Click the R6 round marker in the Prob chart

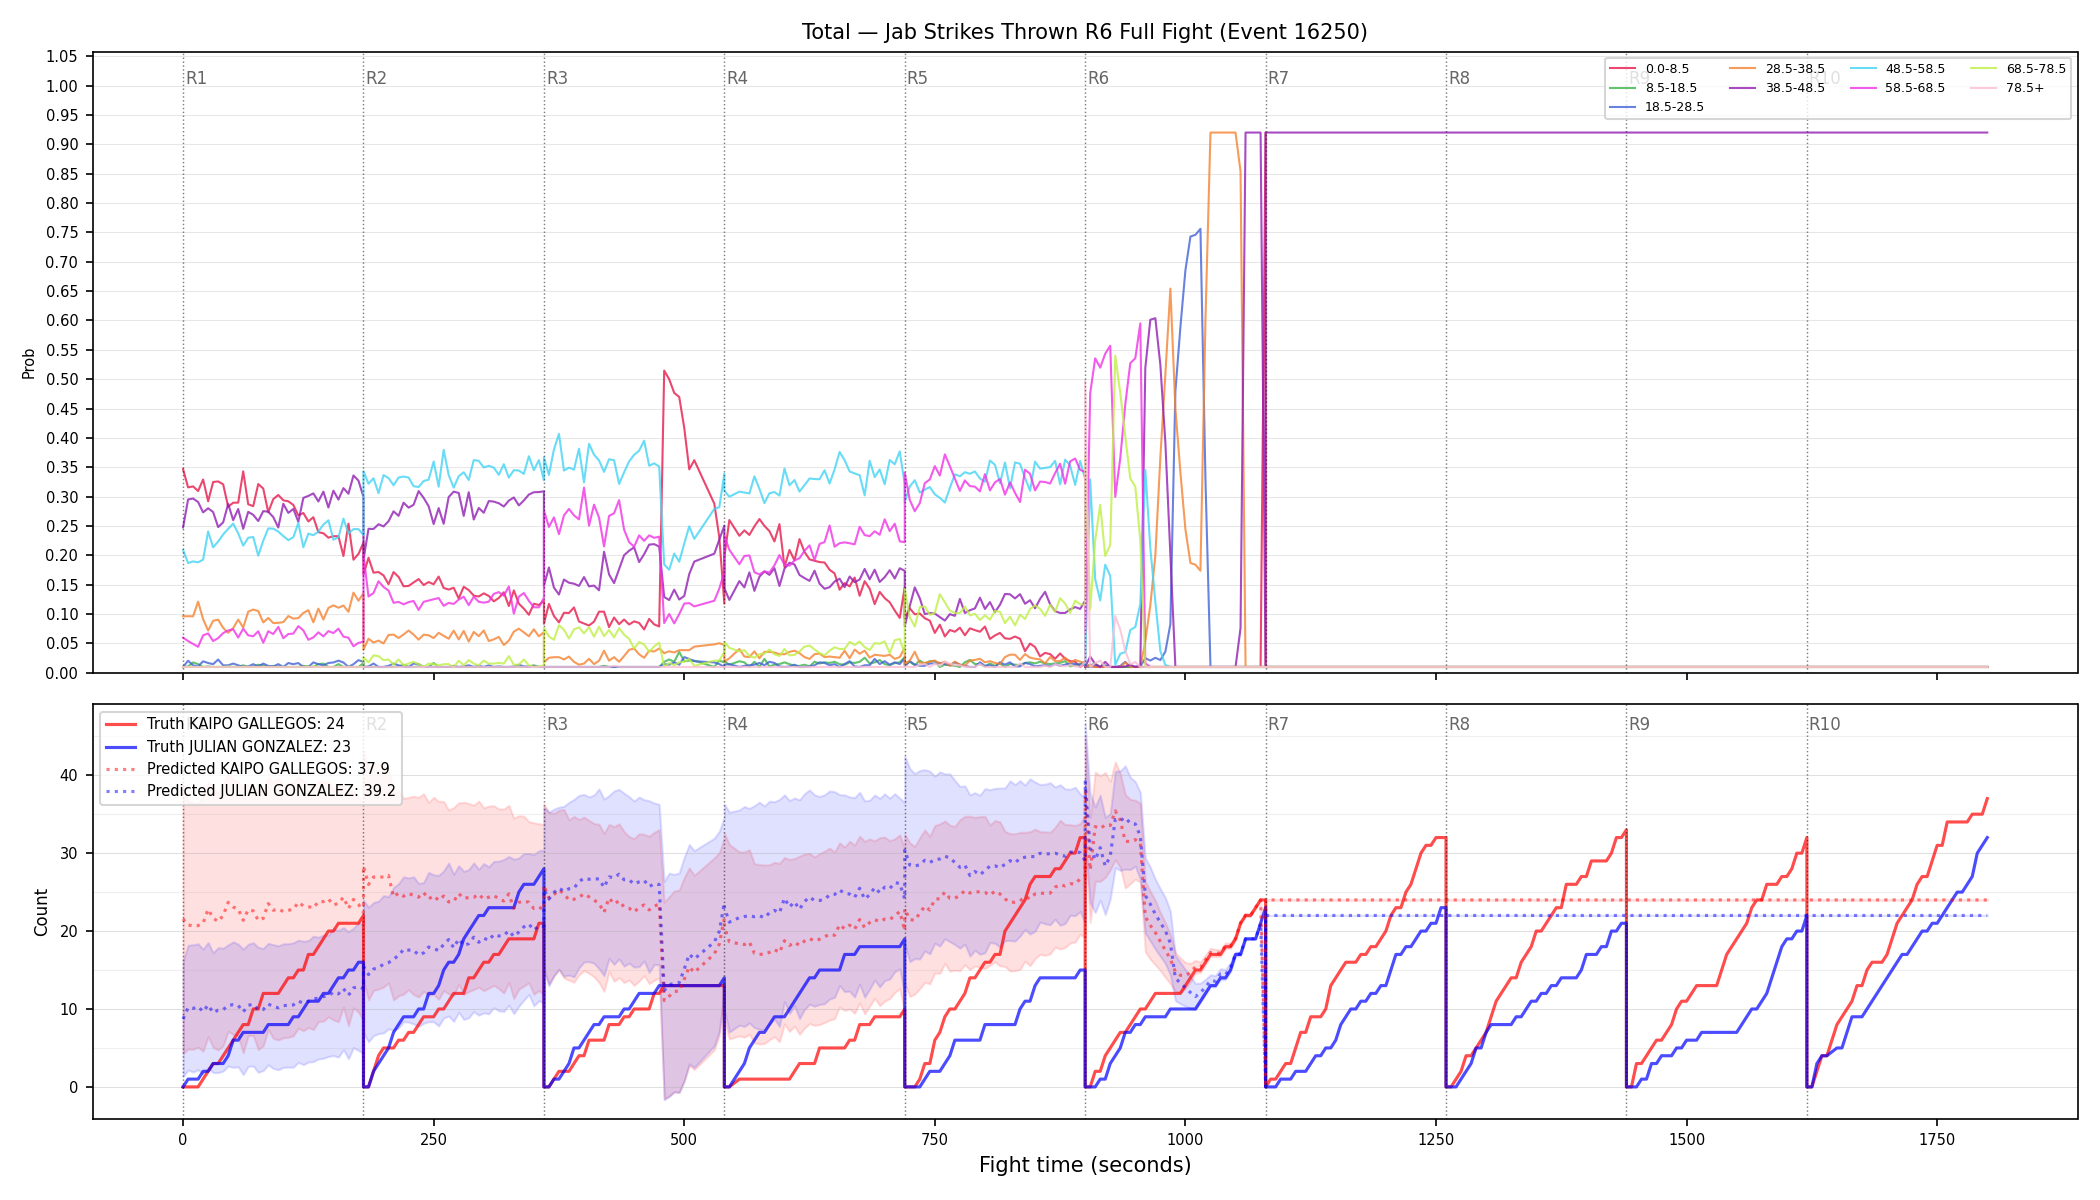[x=1098, y=78]
